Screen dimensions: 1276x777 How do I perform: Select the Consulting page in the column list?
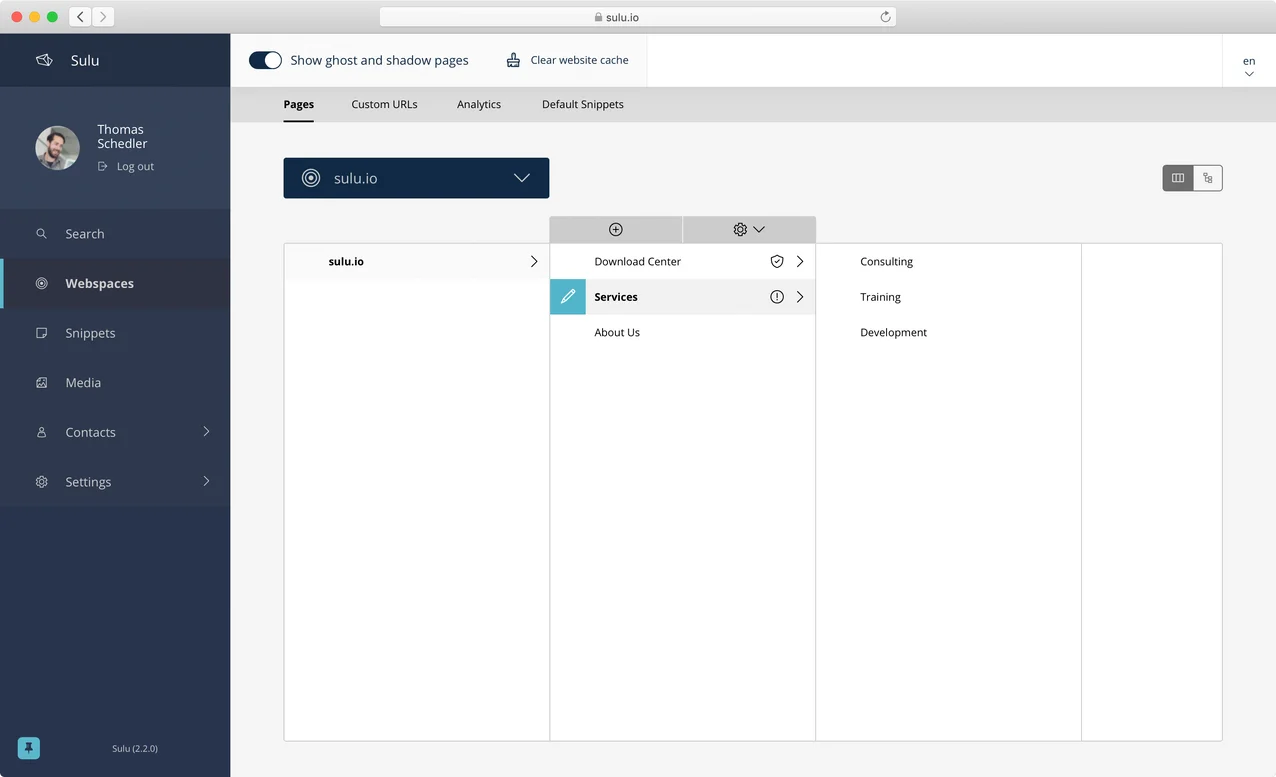point(886,261)
